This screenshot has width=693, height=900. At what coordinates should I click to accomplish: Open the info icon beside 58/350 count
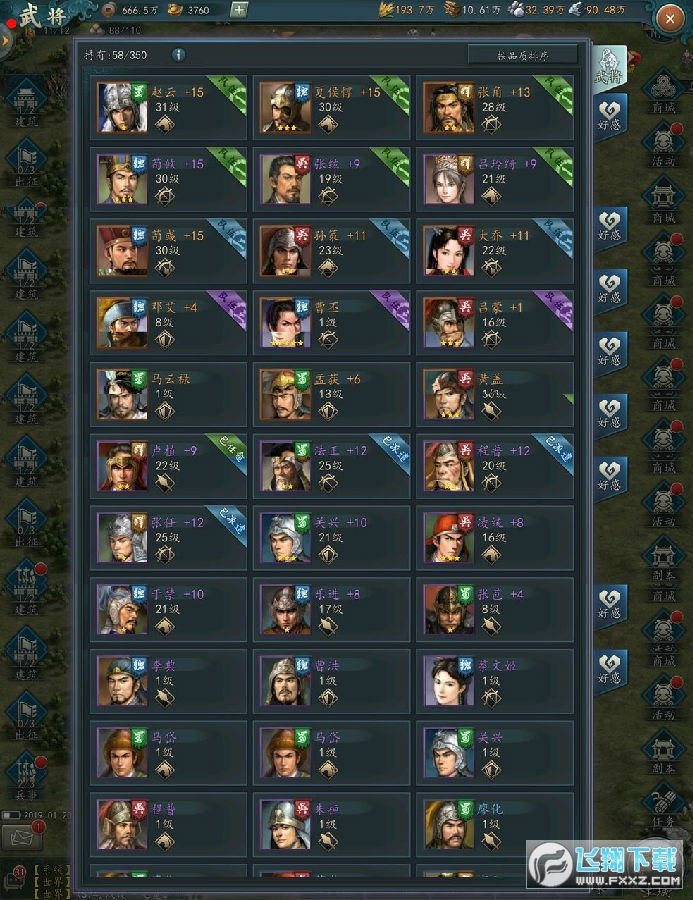[179, 55]
